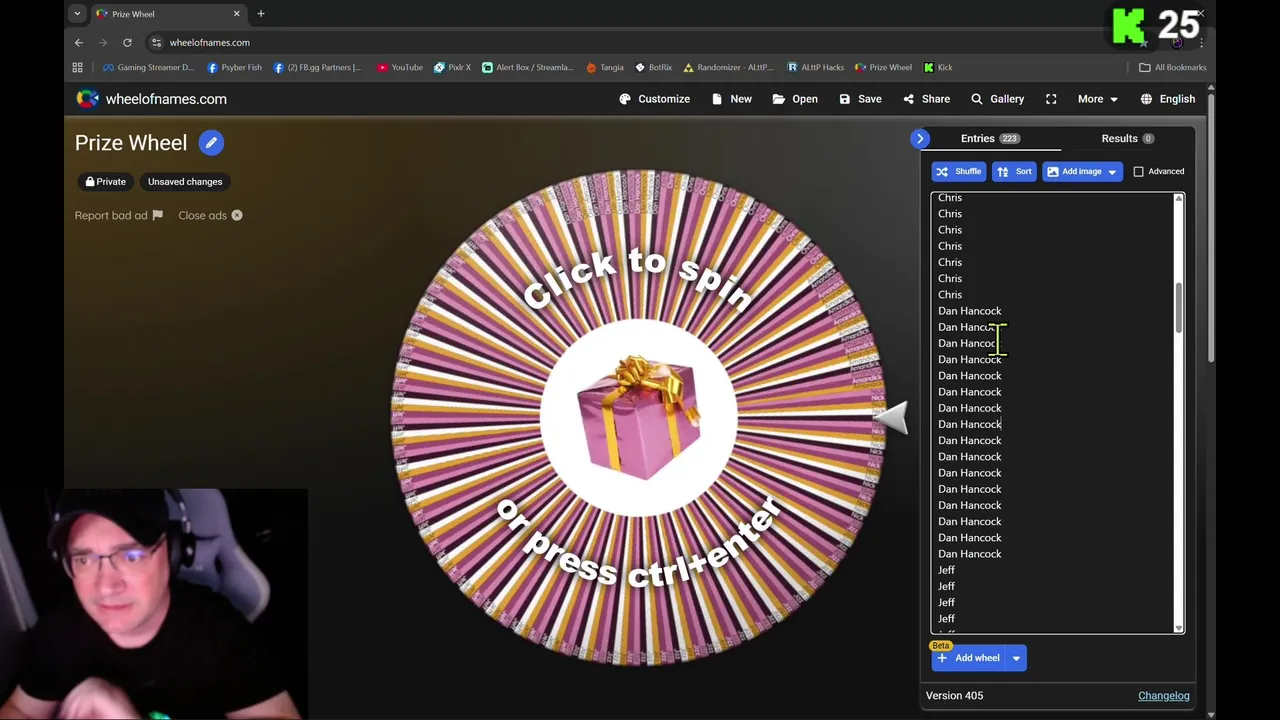
Task: Open Gaming Streamer D... bookmark
Action: 148,68
